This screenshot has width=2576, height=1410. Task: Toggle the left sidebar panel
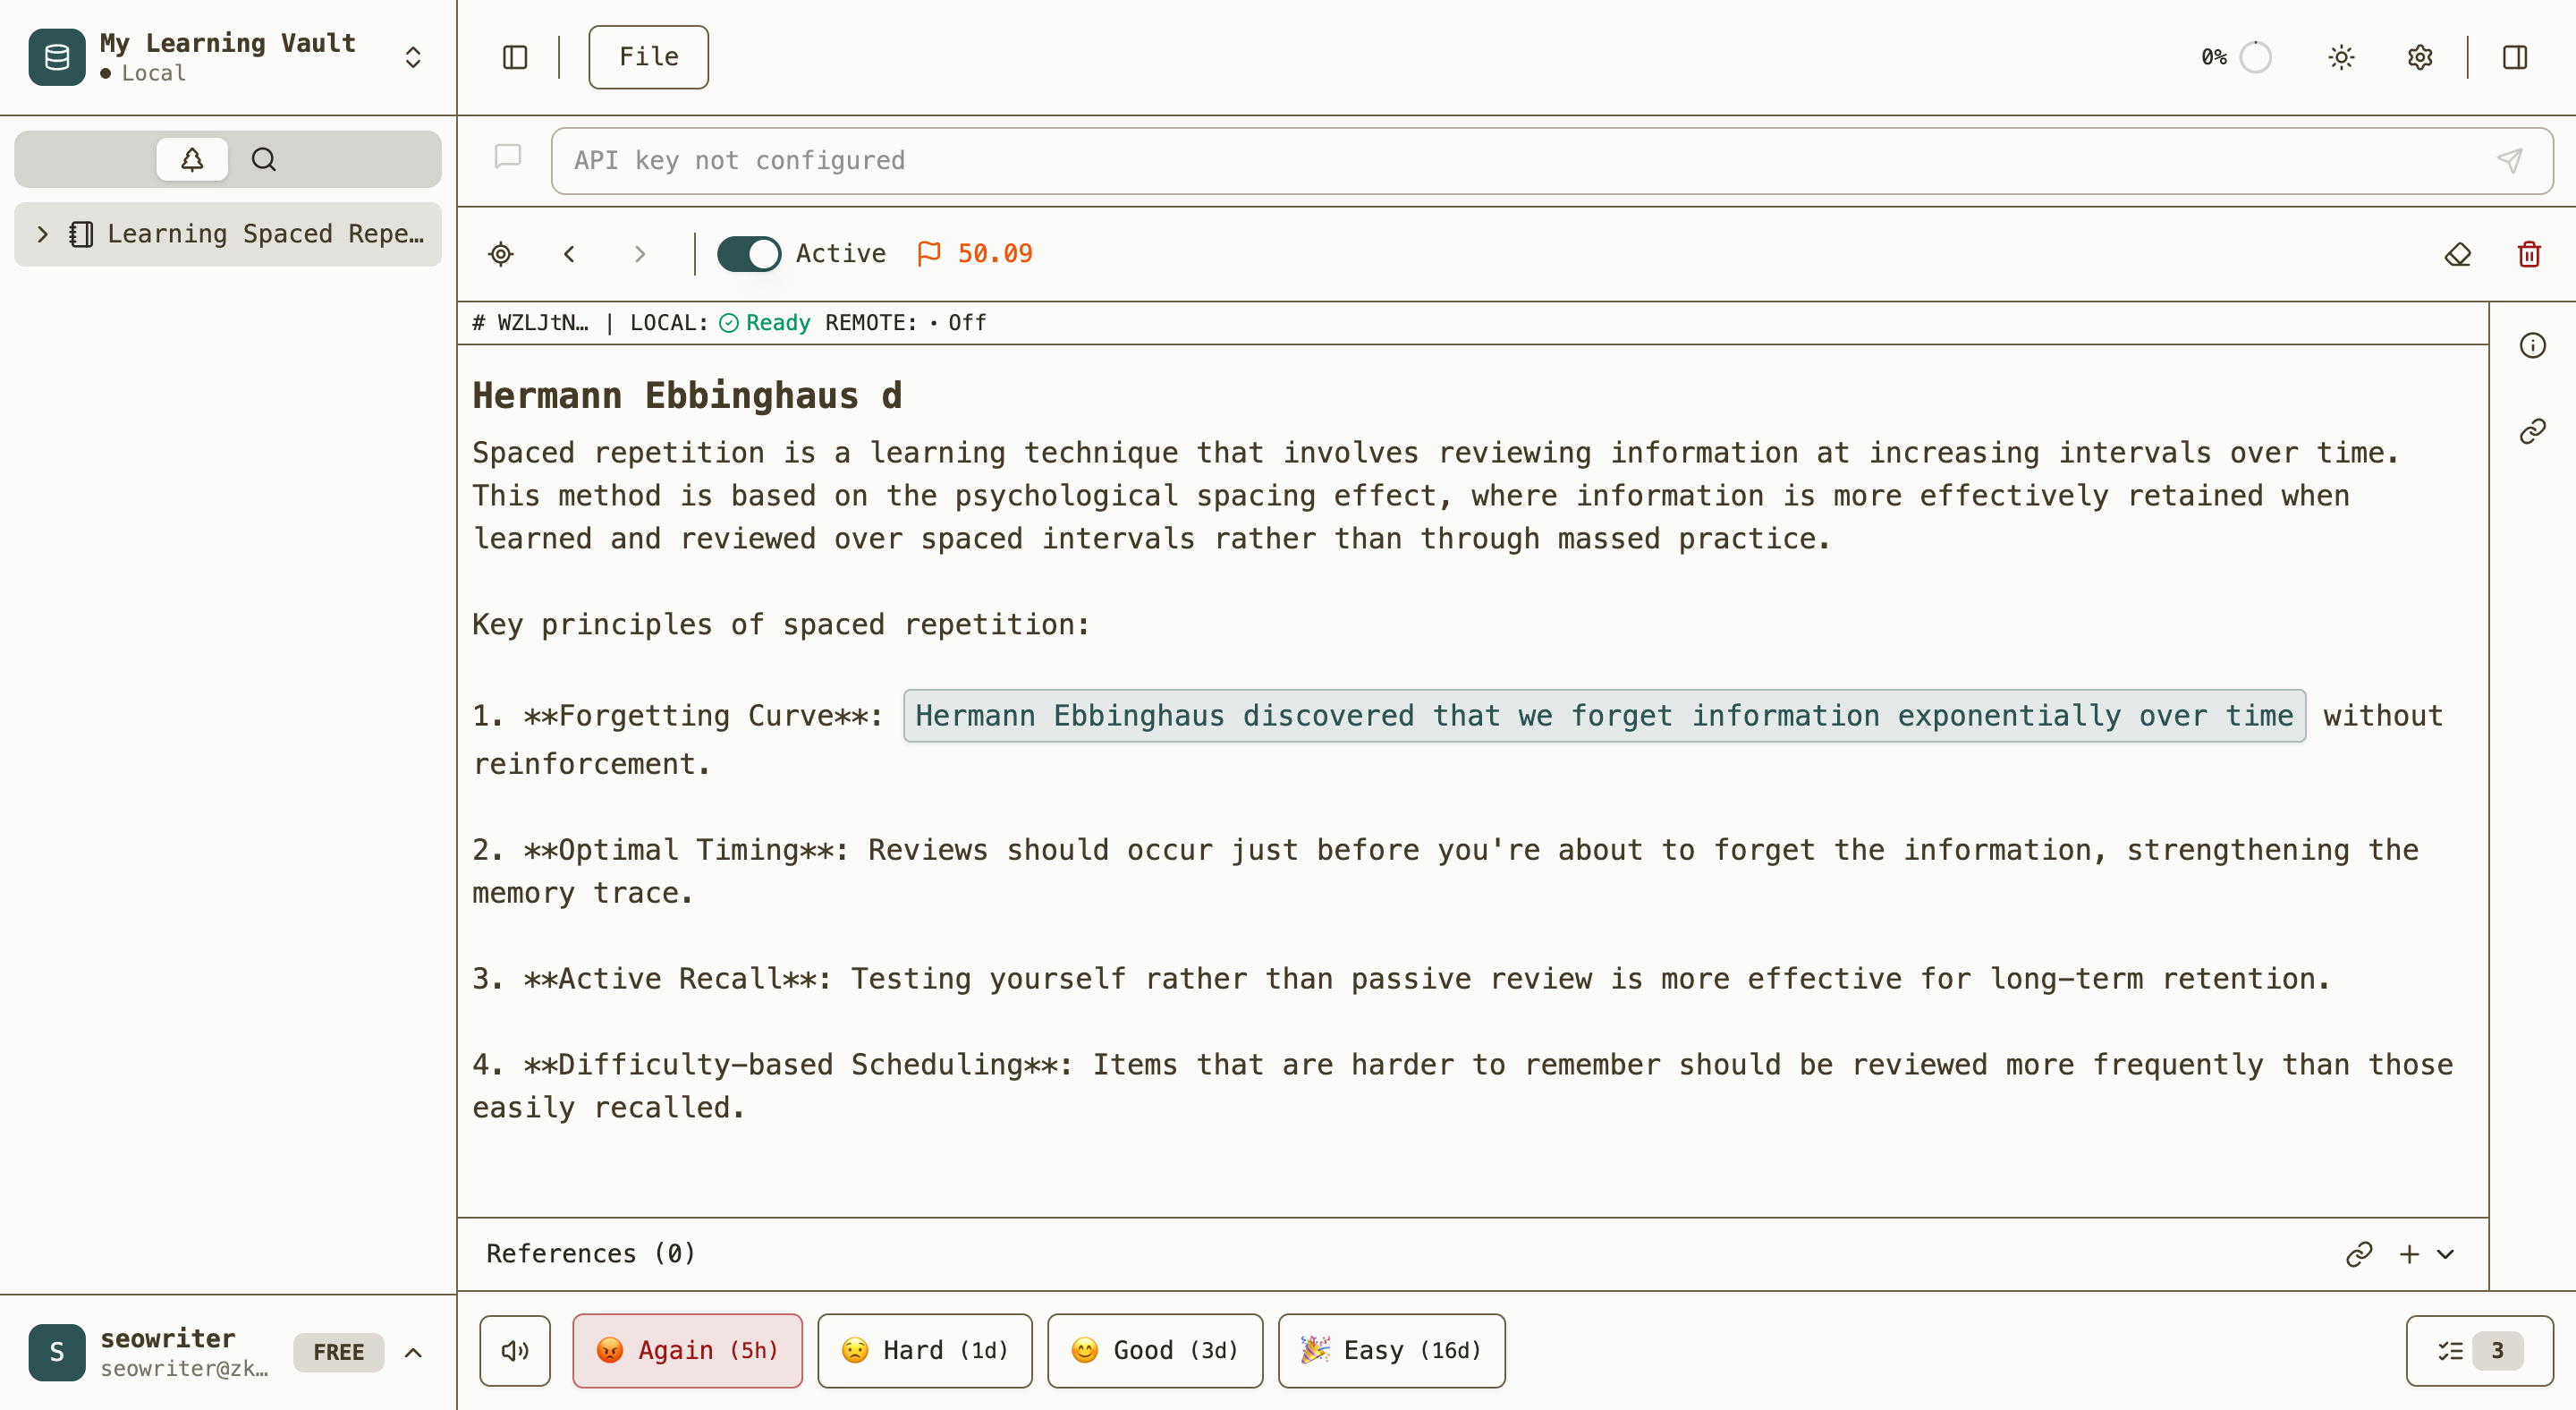(515, 57)
